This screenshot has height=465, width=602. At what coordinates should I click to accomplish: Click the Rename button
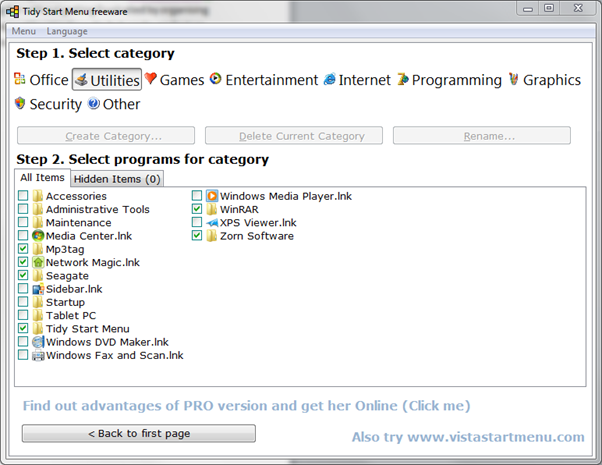(x=482, y=136)
